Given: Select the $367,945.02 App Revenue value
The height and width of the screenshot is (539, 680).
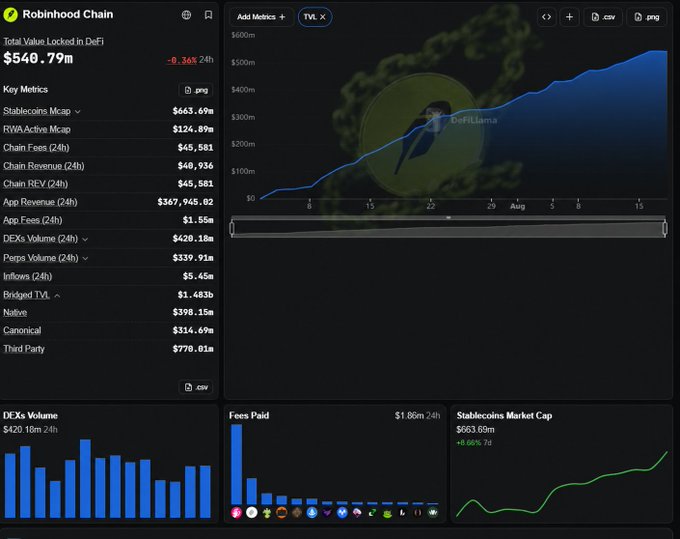Looking at the screenshot, I should tap(185, 202).
